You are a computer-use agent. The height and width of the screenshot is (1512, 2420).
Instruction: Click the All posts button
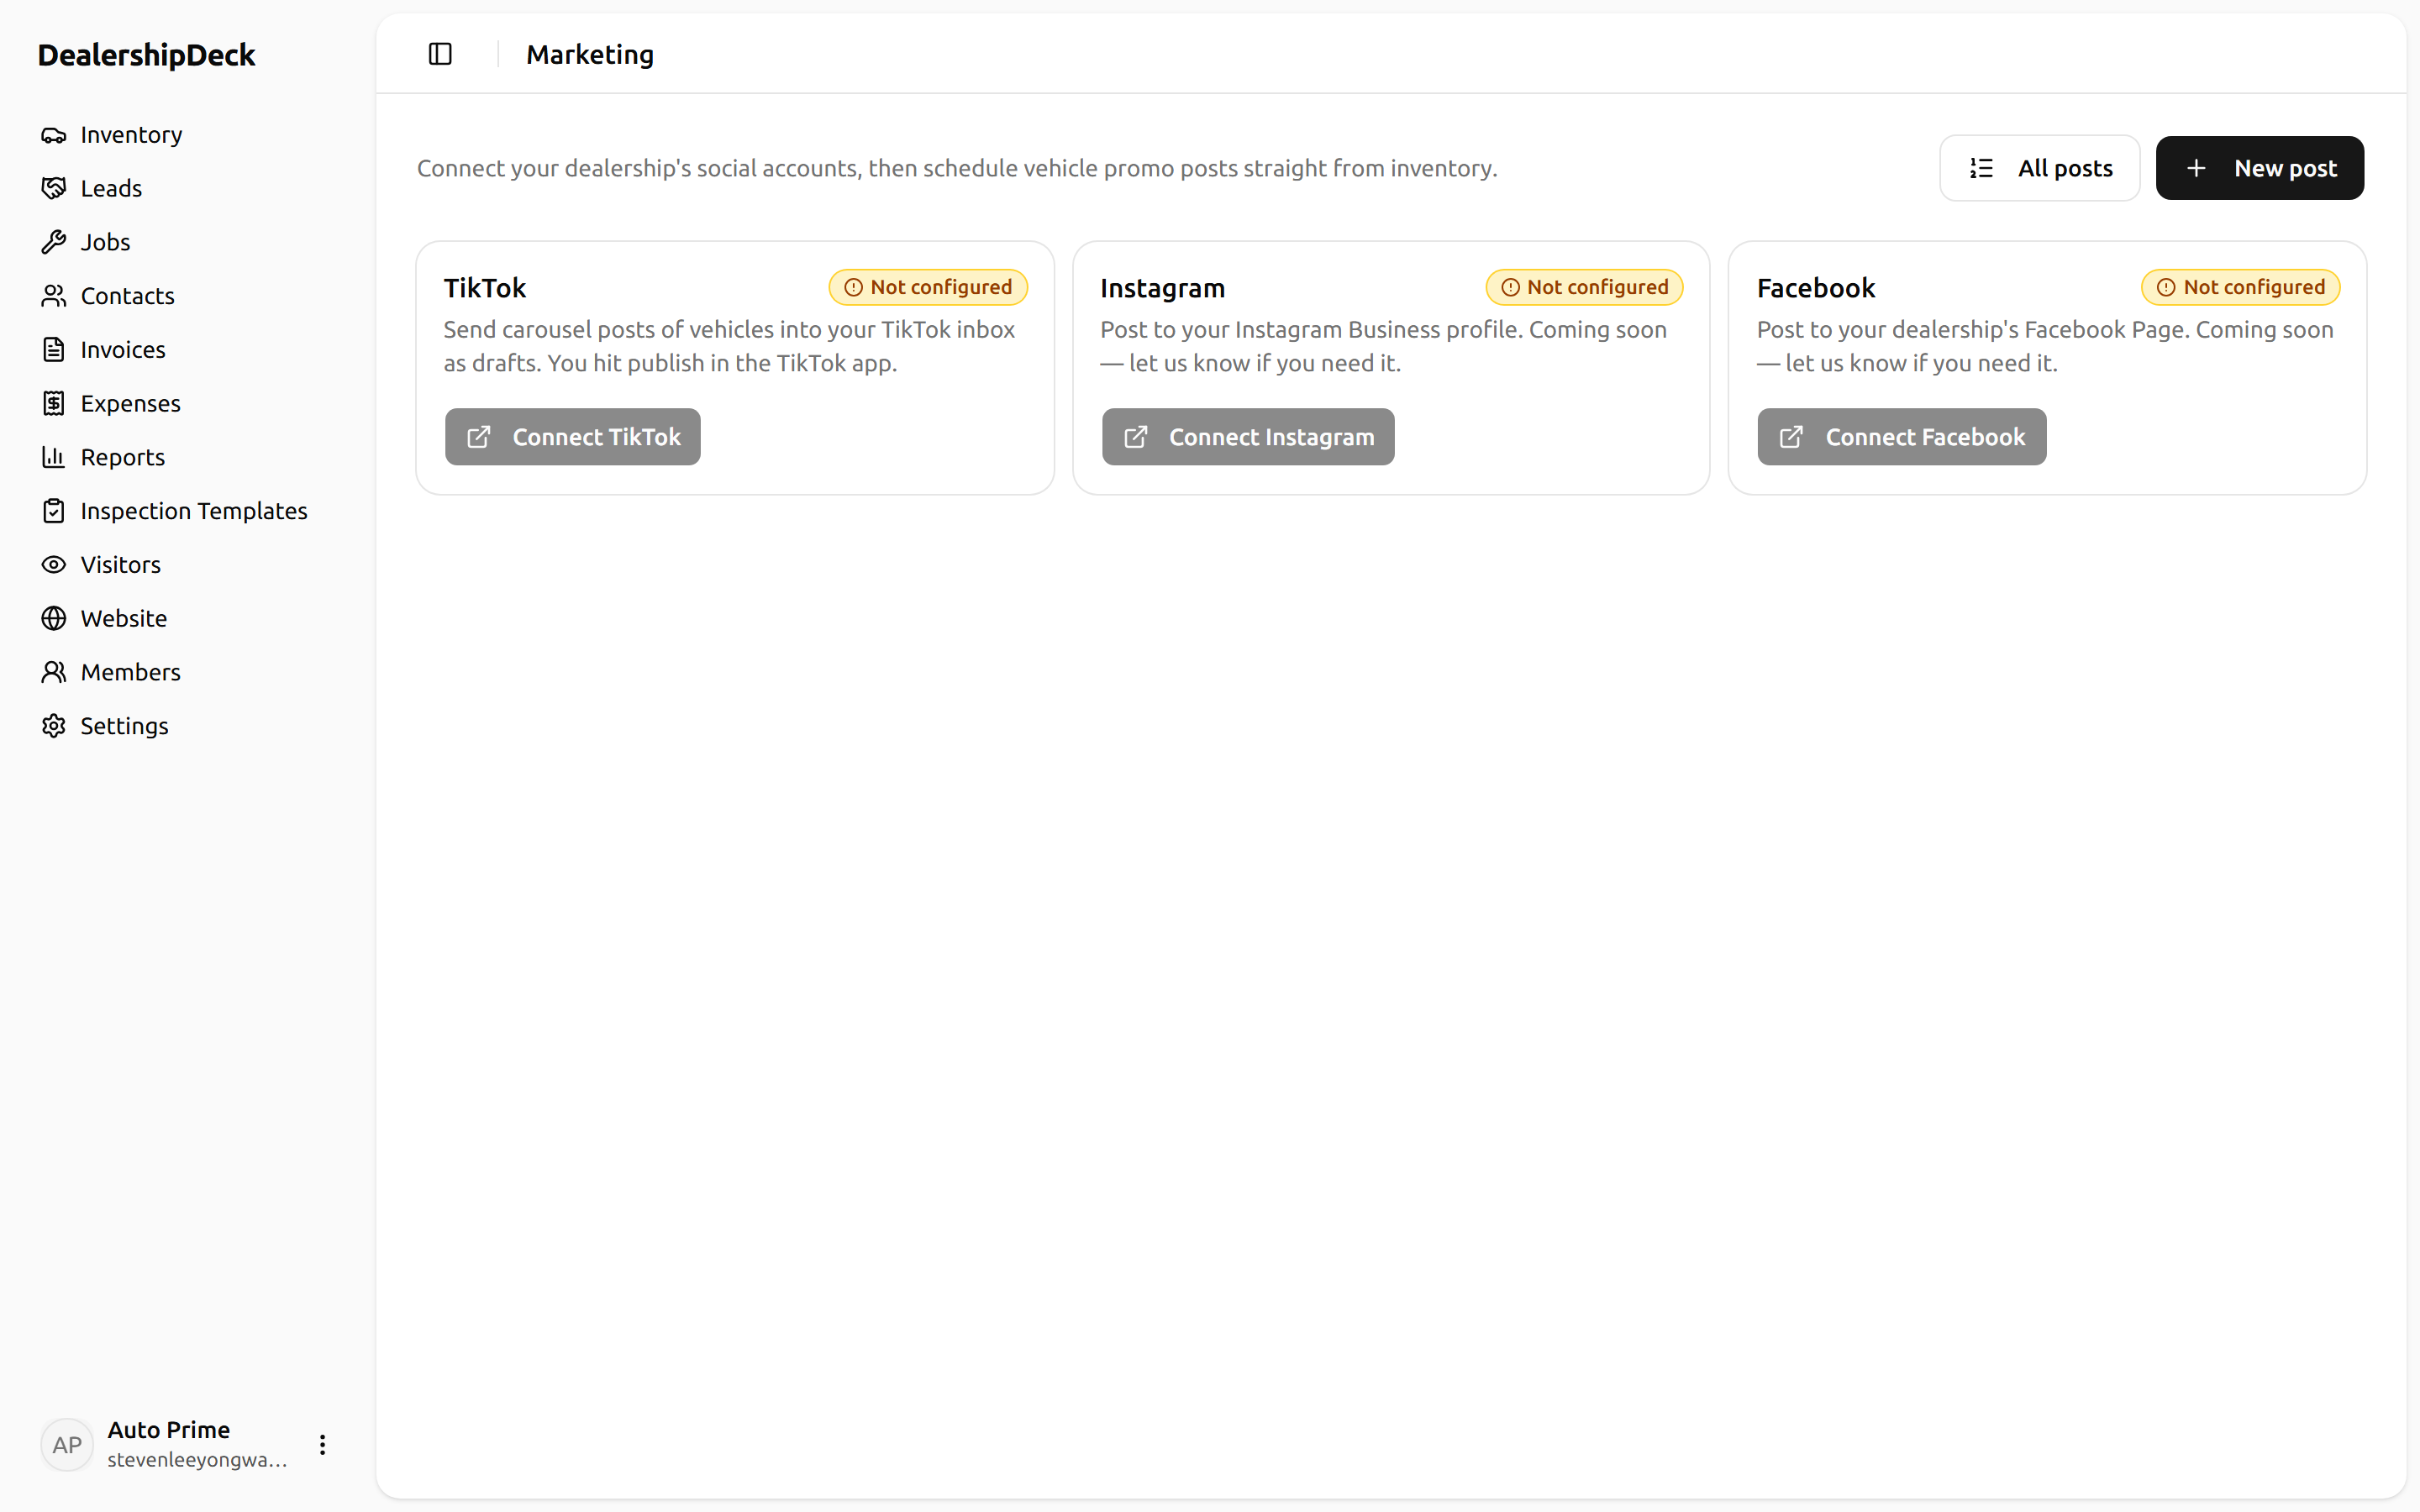coord(2040,168)
